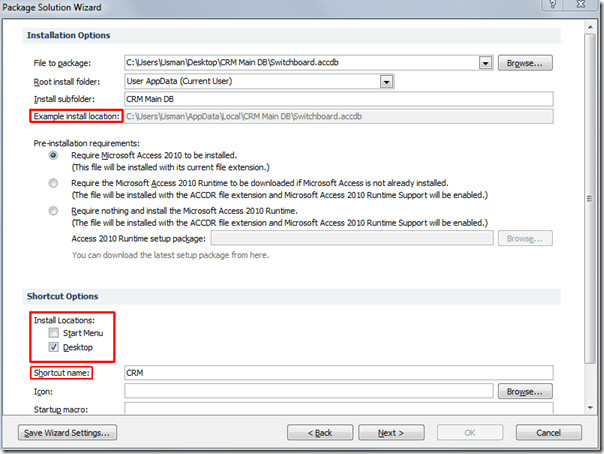This screenshot has width=604, height=454.
Task: Click the Example install location path field
Action: point(339,116)
